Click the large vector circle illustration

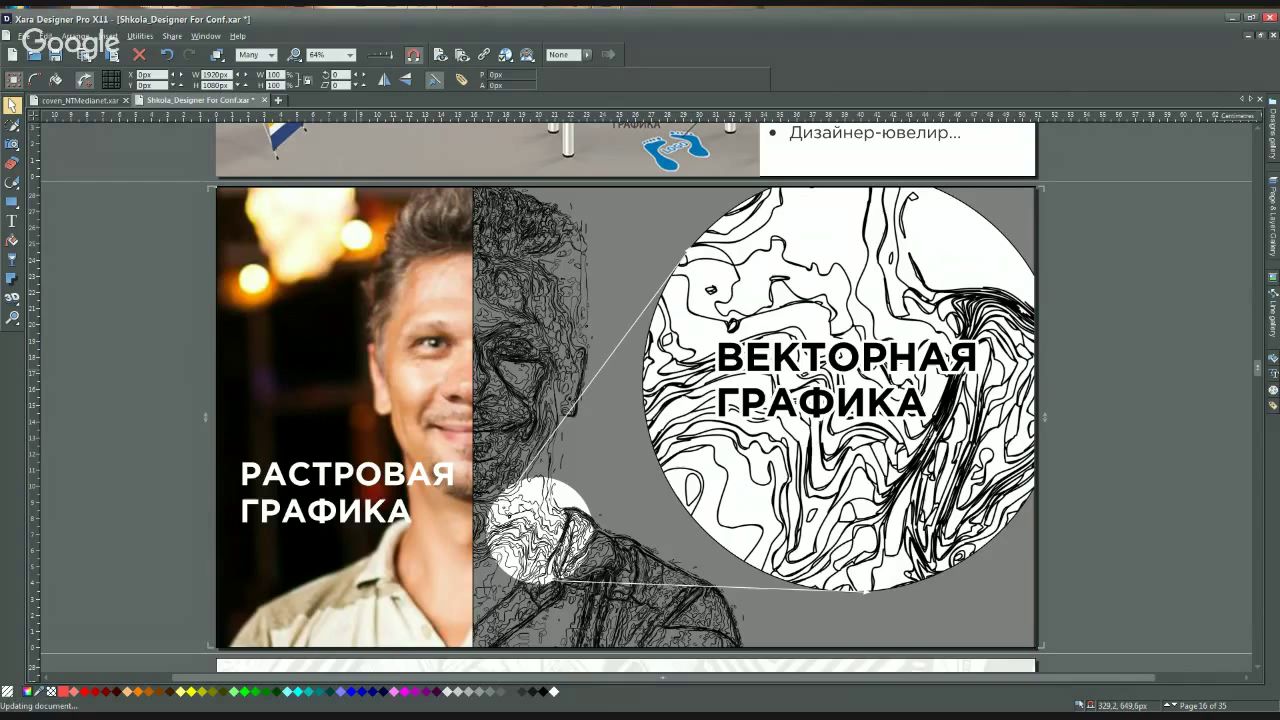(x=840, y=390)
